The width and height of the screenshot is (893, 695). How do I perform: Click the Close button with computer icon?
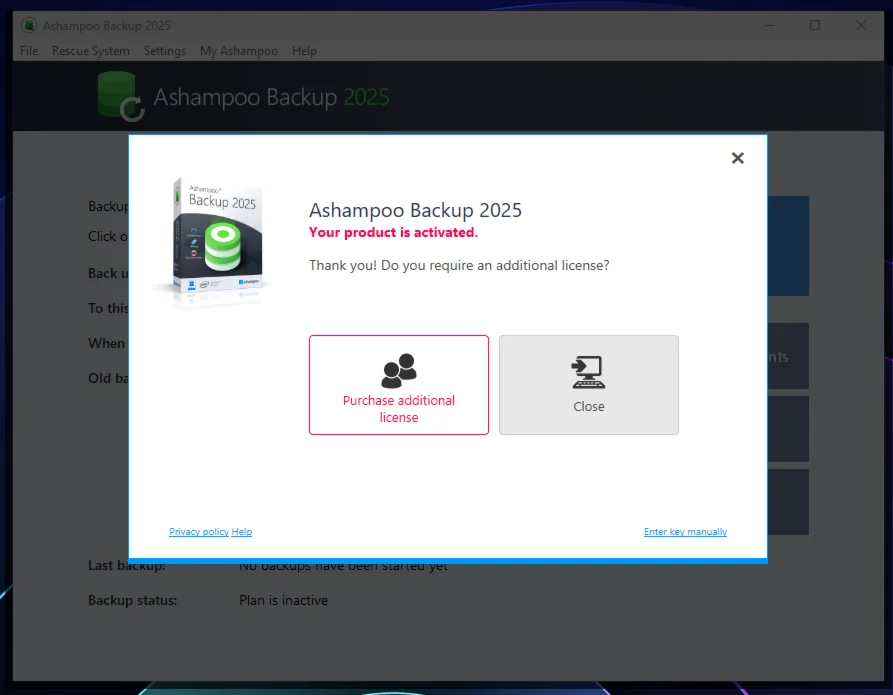pyautogui.click(x=589, y=385)
